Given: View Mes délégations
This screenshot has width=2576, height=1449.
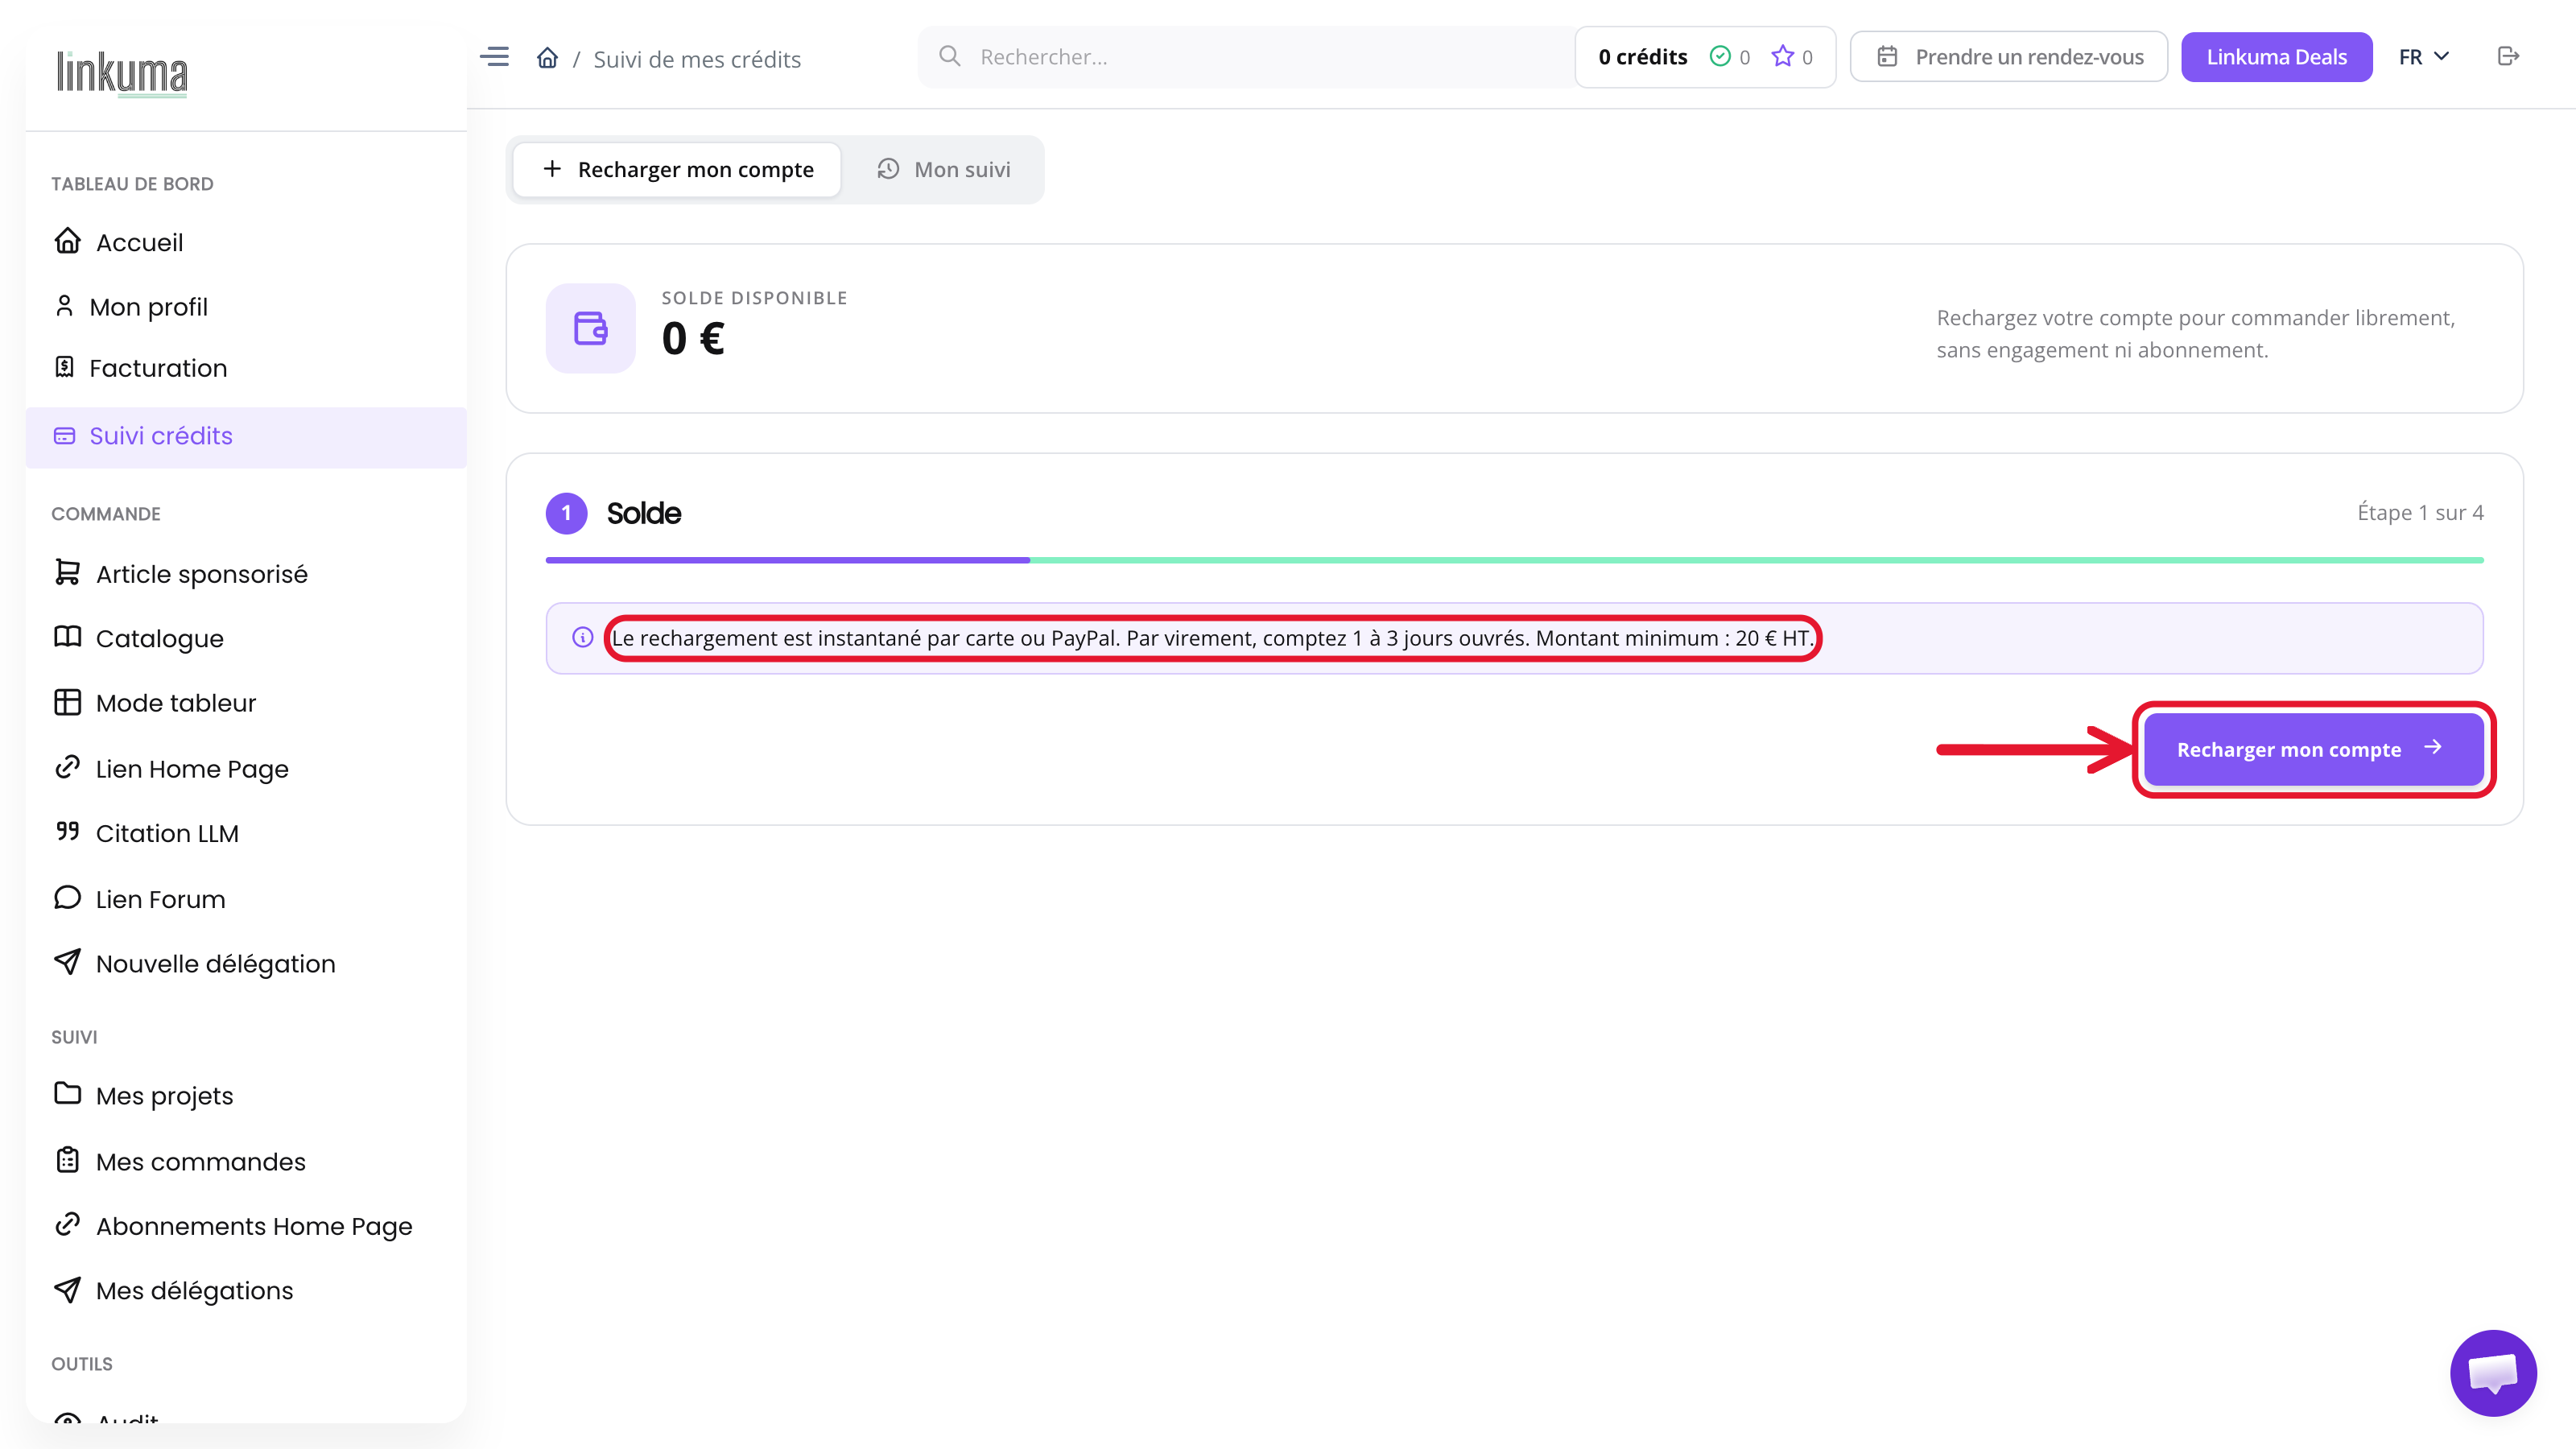Looking at the screenshot, I should [x=246, y=1291].
